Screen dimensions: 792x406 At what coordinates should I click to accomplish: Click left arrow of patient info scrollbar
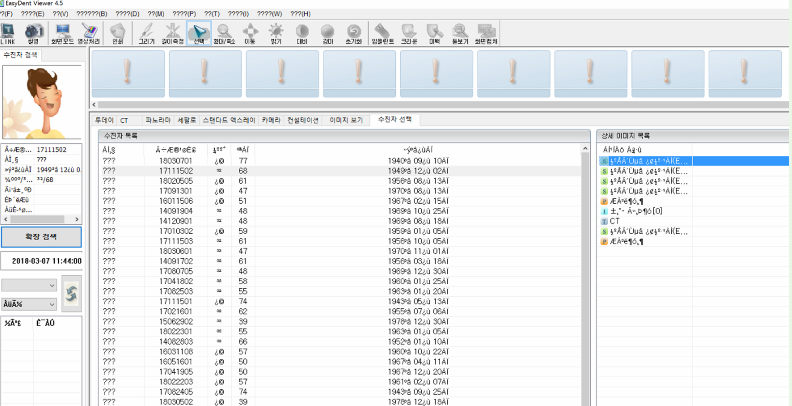coord(6,219)
